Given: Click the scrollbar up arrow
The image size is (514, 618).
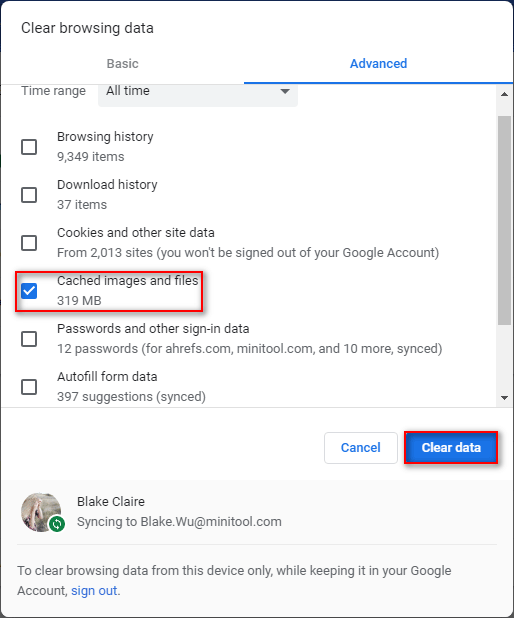Looking at the screenshot, I should [504, 94].
